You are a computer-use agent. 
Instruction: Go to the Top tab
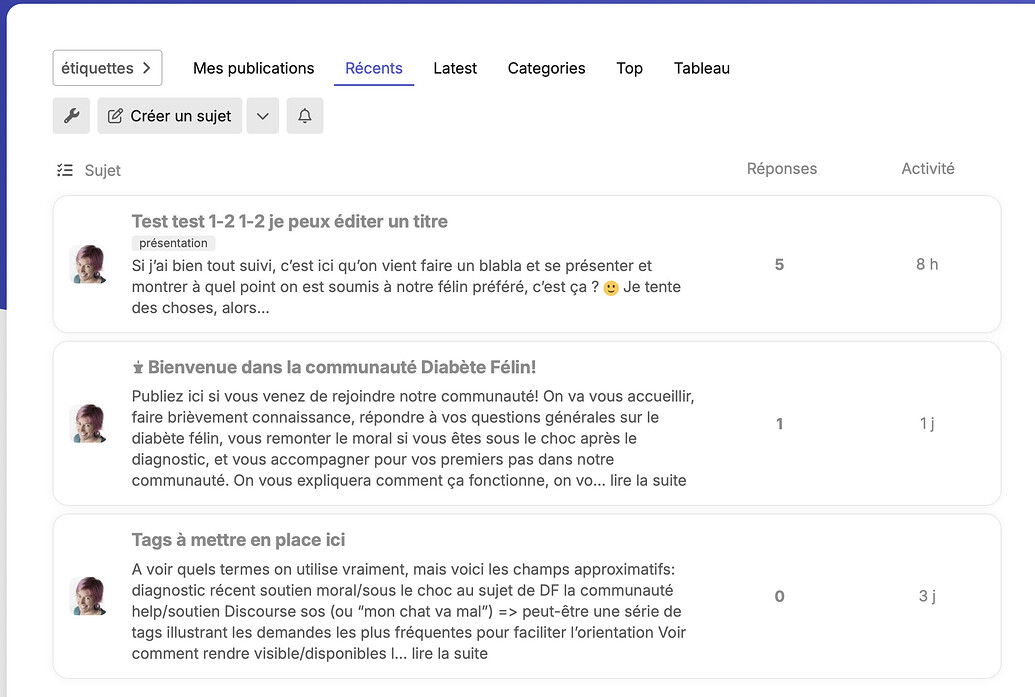(x=629, y=68)
